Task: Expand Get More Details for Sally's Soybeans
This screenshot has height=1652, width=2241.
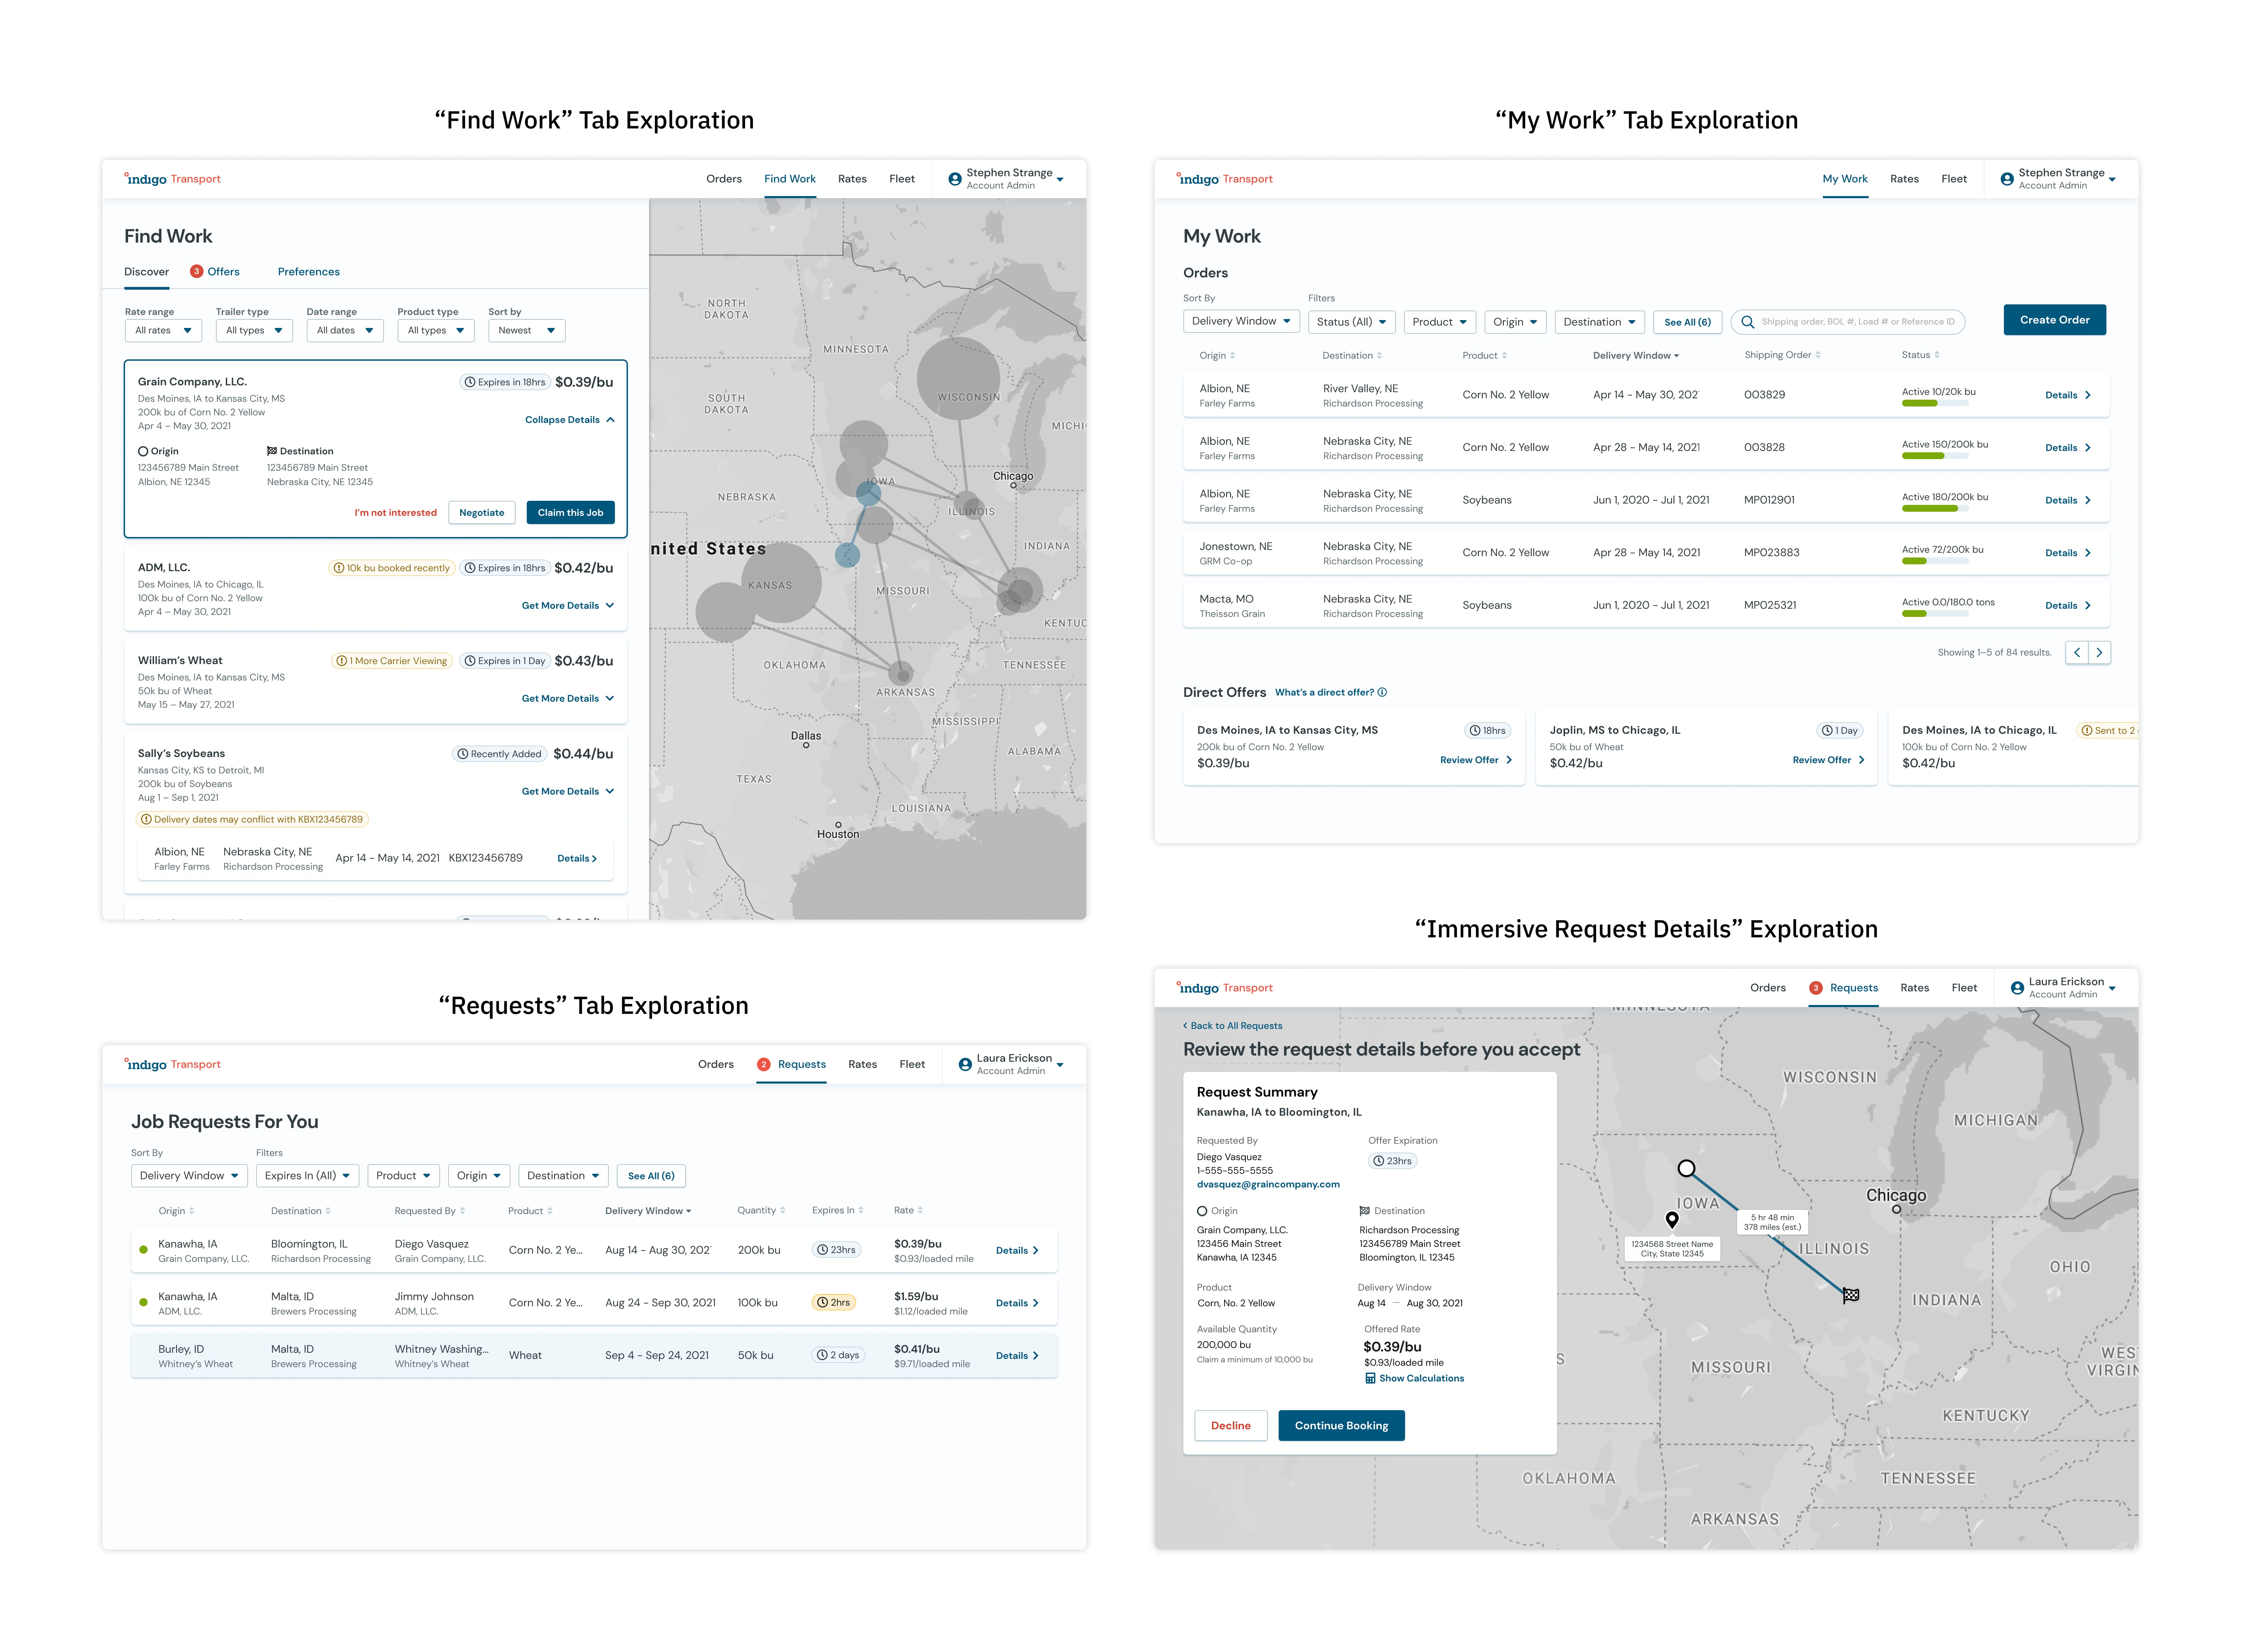Action: (568, 792)
